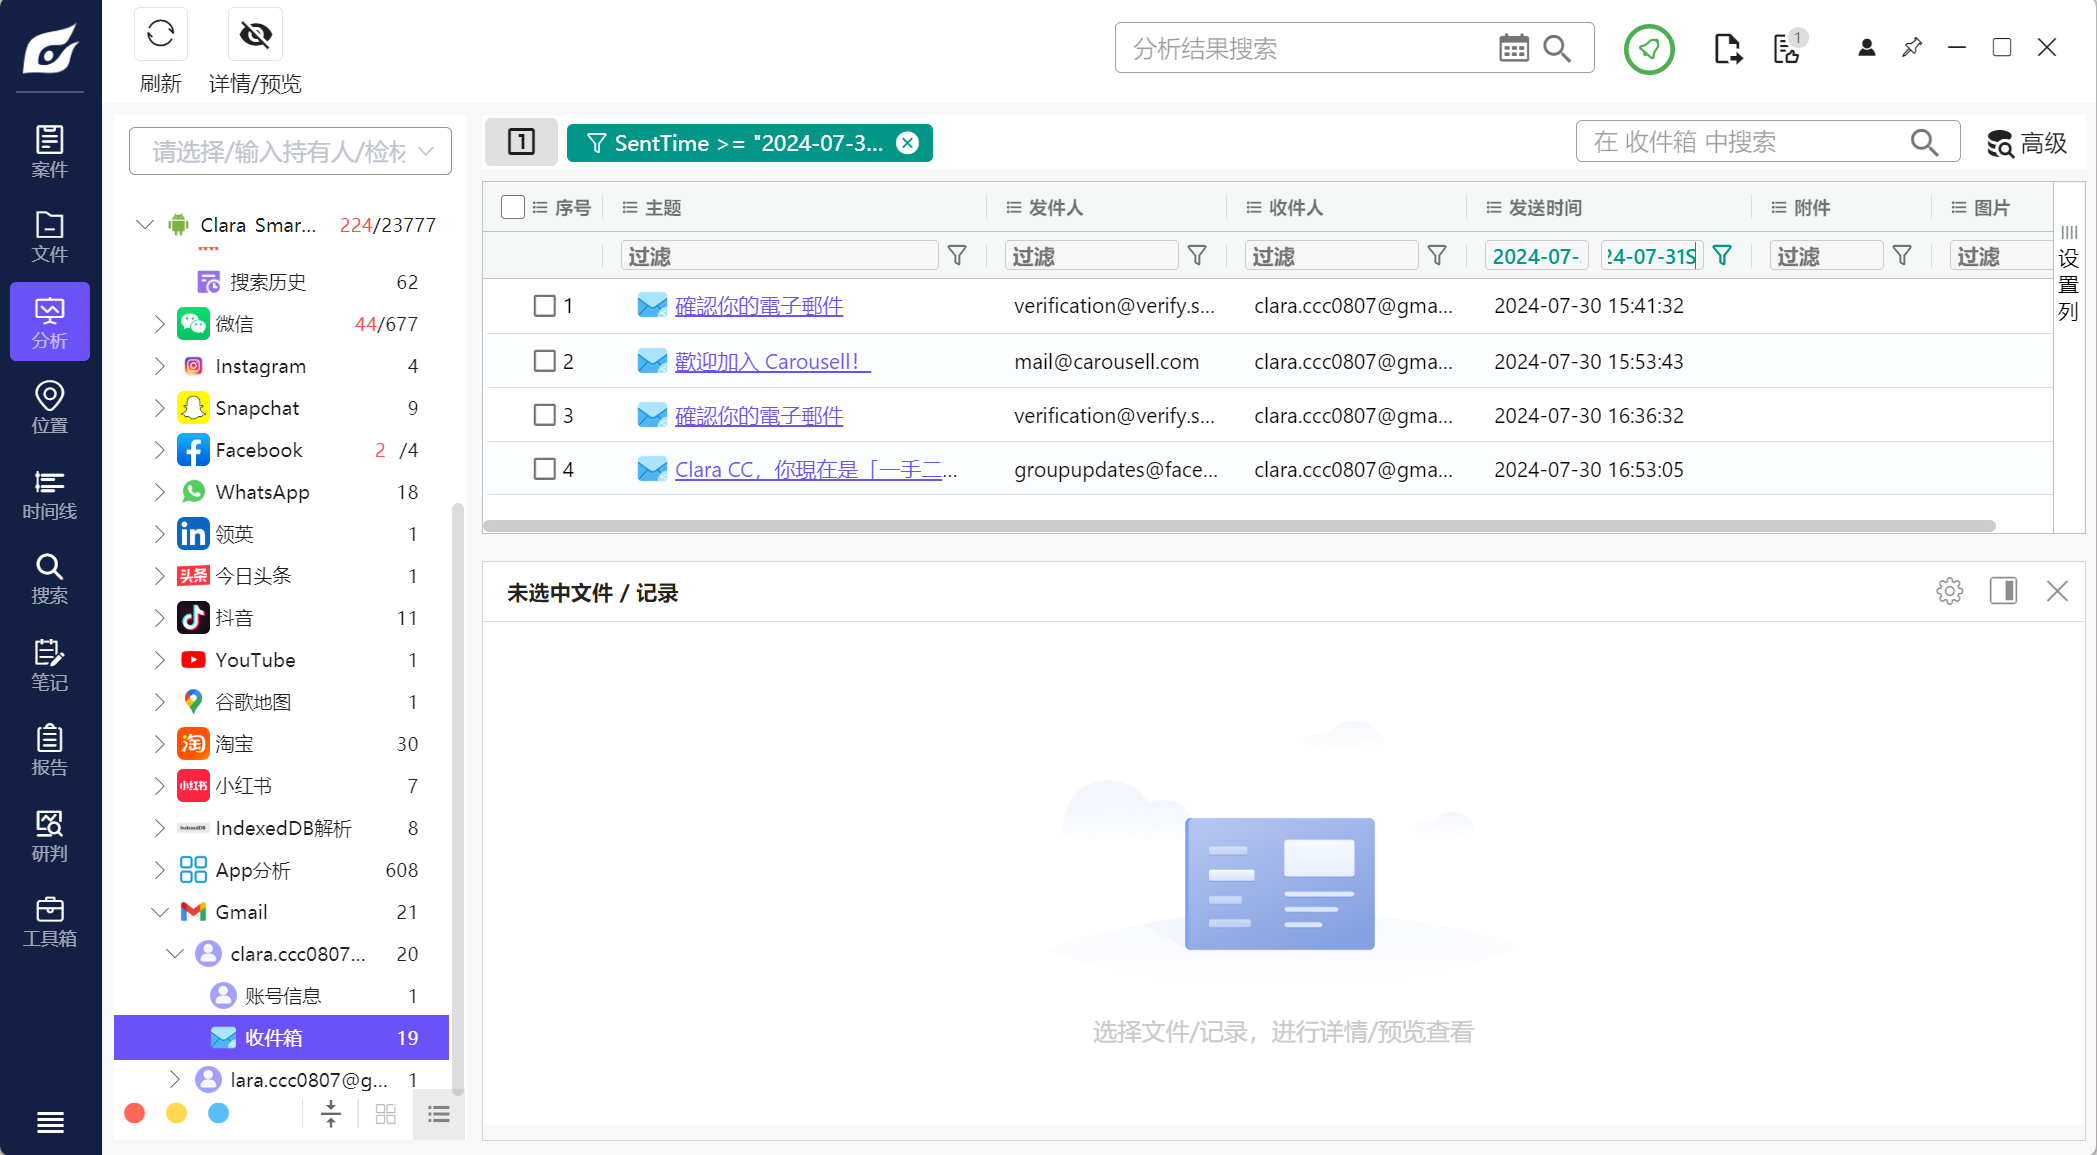Open the 时间线 timeline sidebar icon
This screenshot has height=1155, width=2097.
[49, 494]
